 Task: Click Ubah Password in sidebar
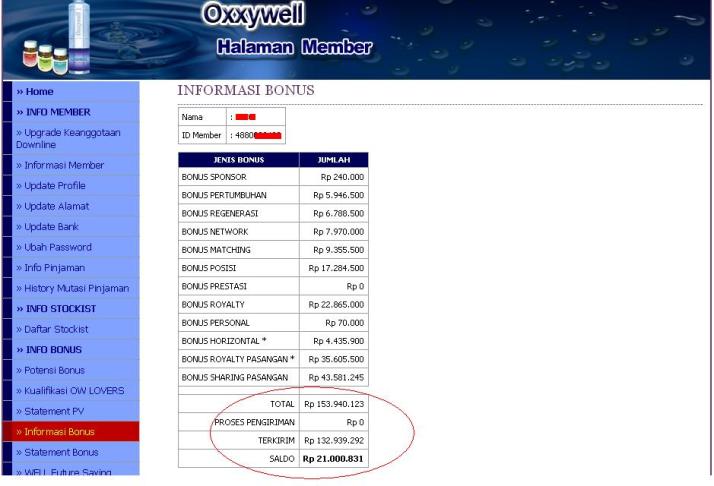(x=54, y=247)
